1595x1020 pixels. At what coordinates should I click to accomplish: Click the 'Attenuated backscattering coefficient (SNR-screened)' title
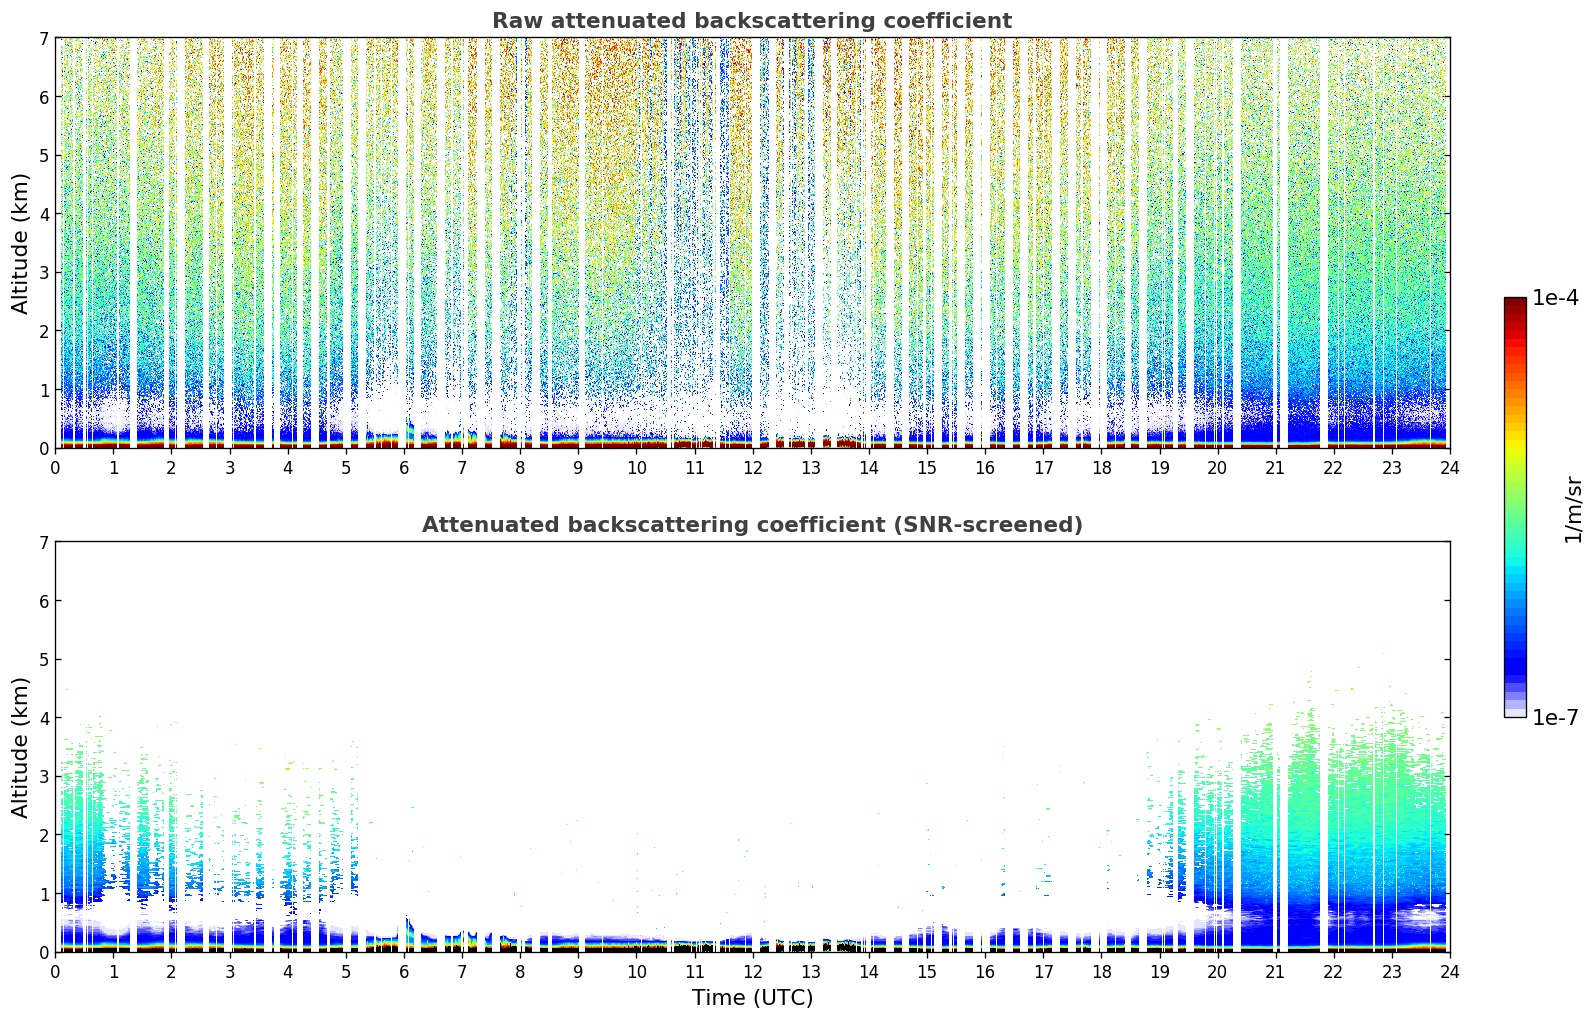pos(752,525)
